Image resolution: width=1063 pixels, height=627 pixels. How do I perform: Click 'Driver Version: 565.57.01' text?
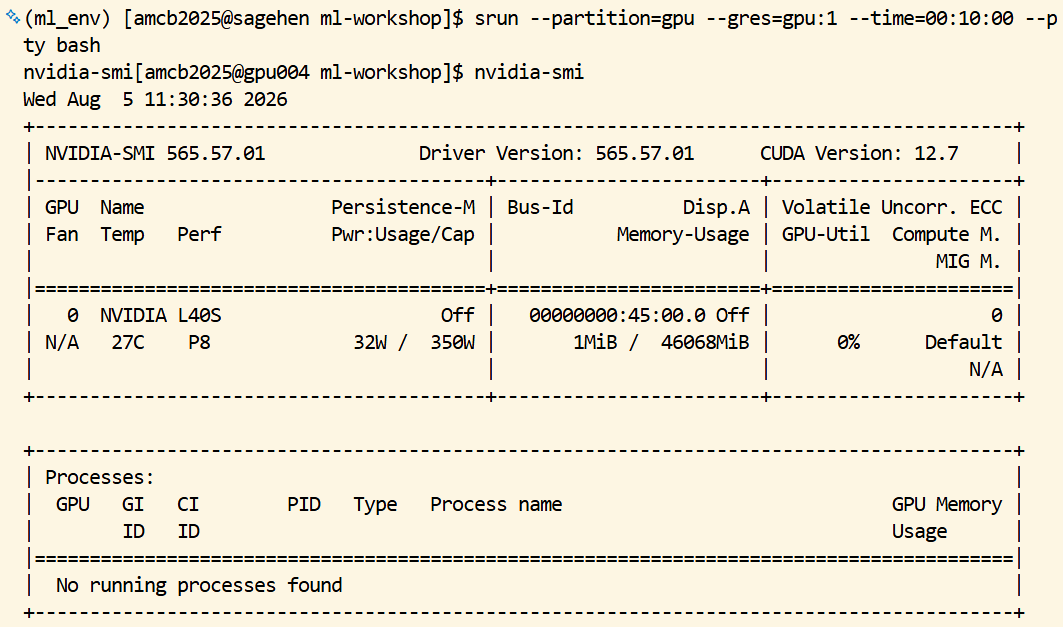556,154
